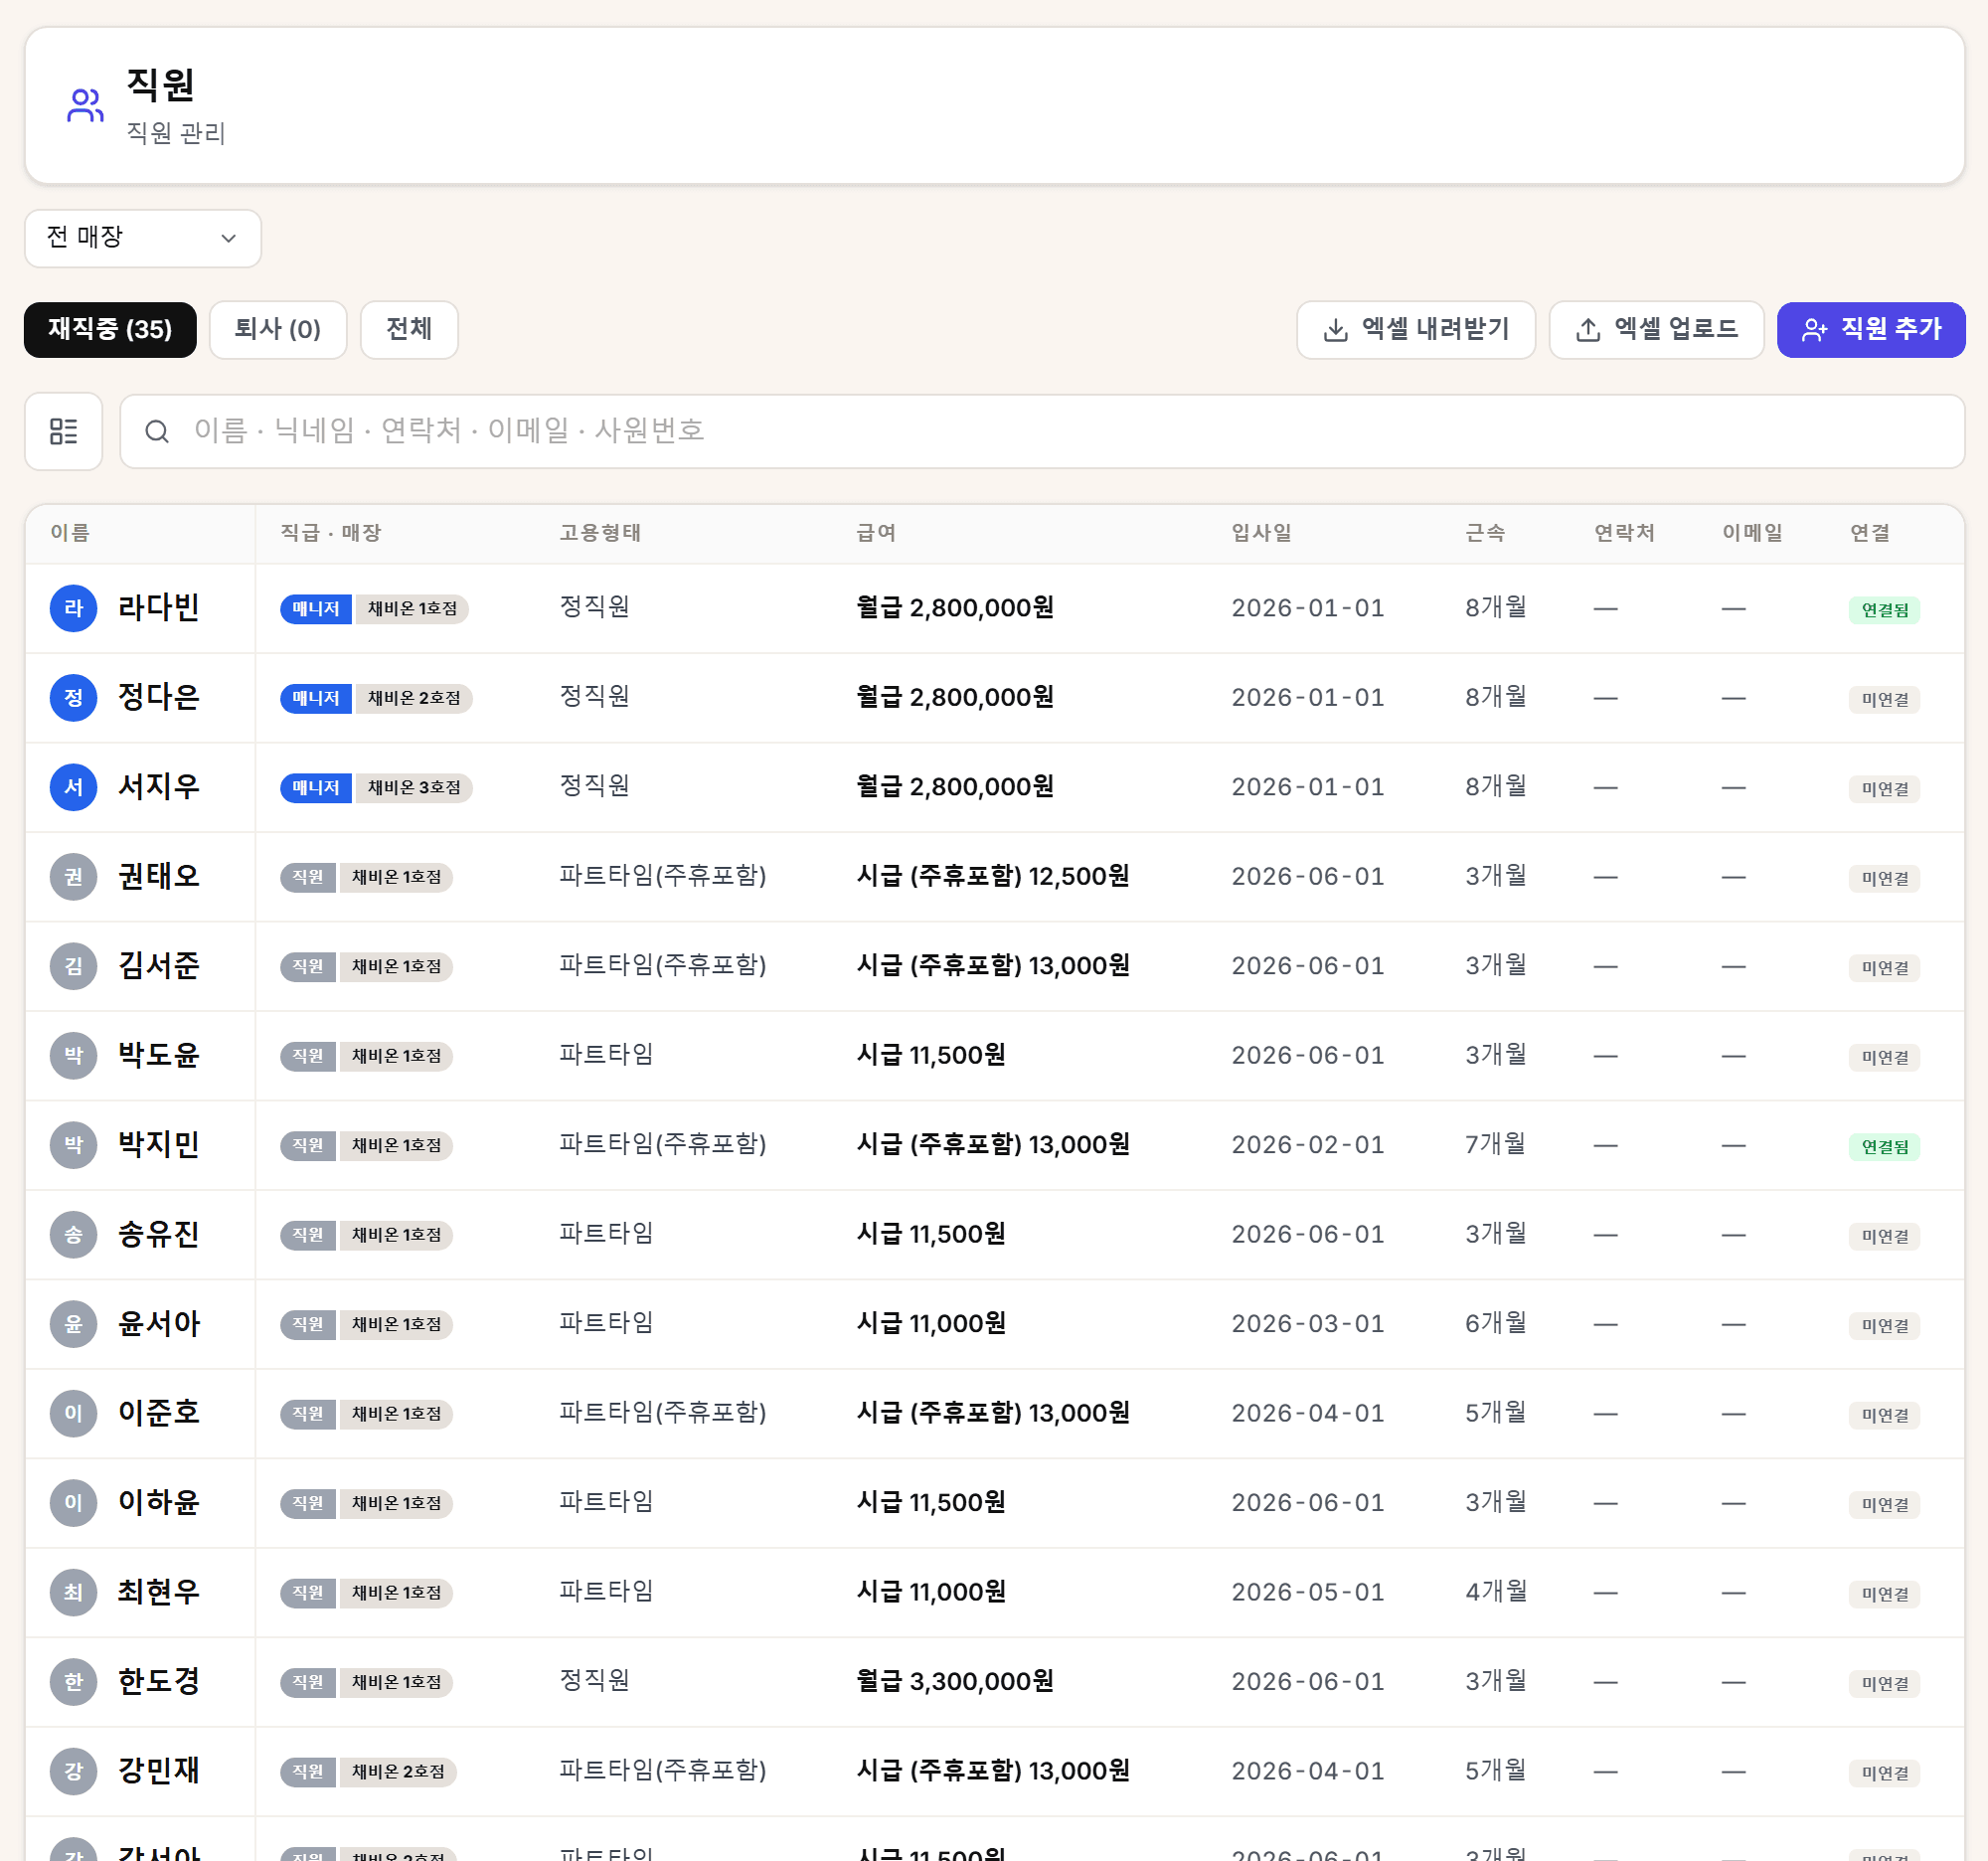Click 최현우's tenure 4개월
This screenshot has width=1988, height=1861.
pos(1496,1593)
